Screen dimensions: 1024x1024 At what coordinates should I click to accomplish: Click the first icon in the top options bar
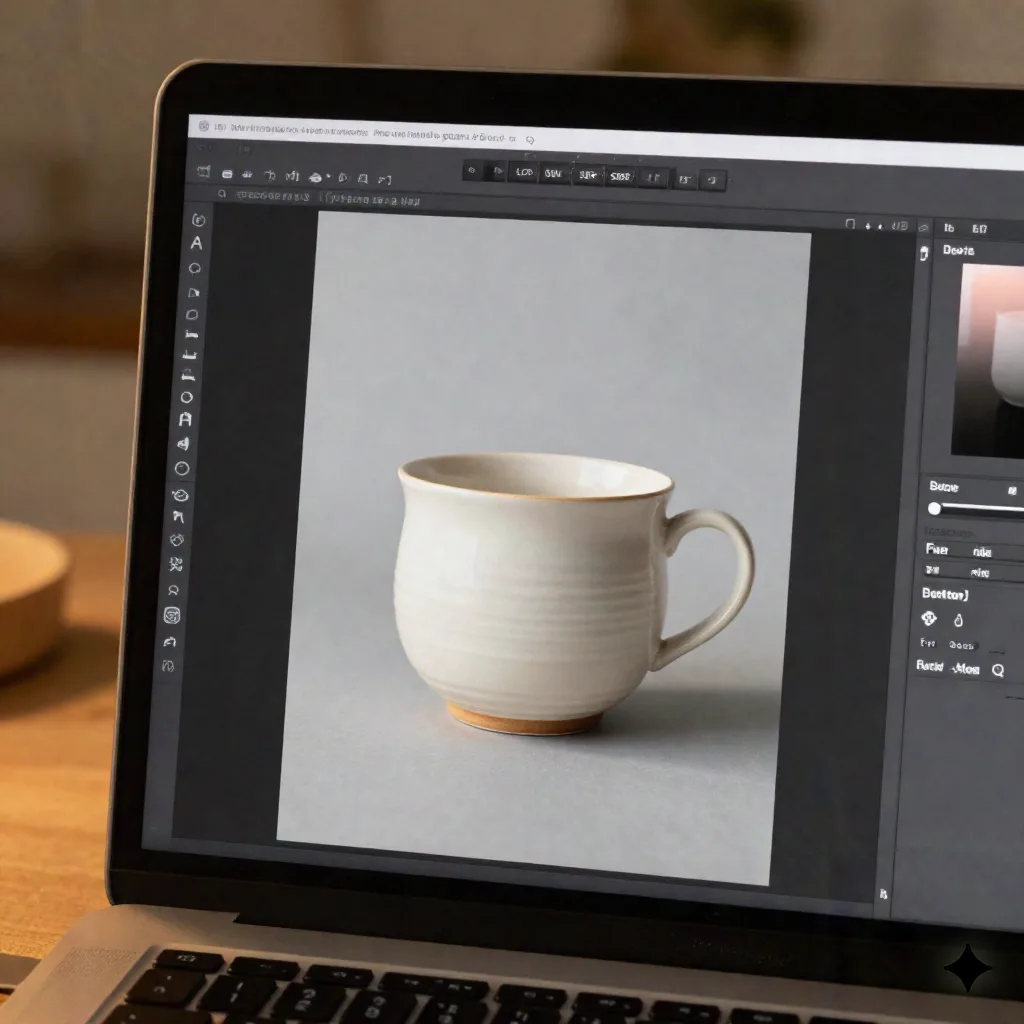click(204, 172)
